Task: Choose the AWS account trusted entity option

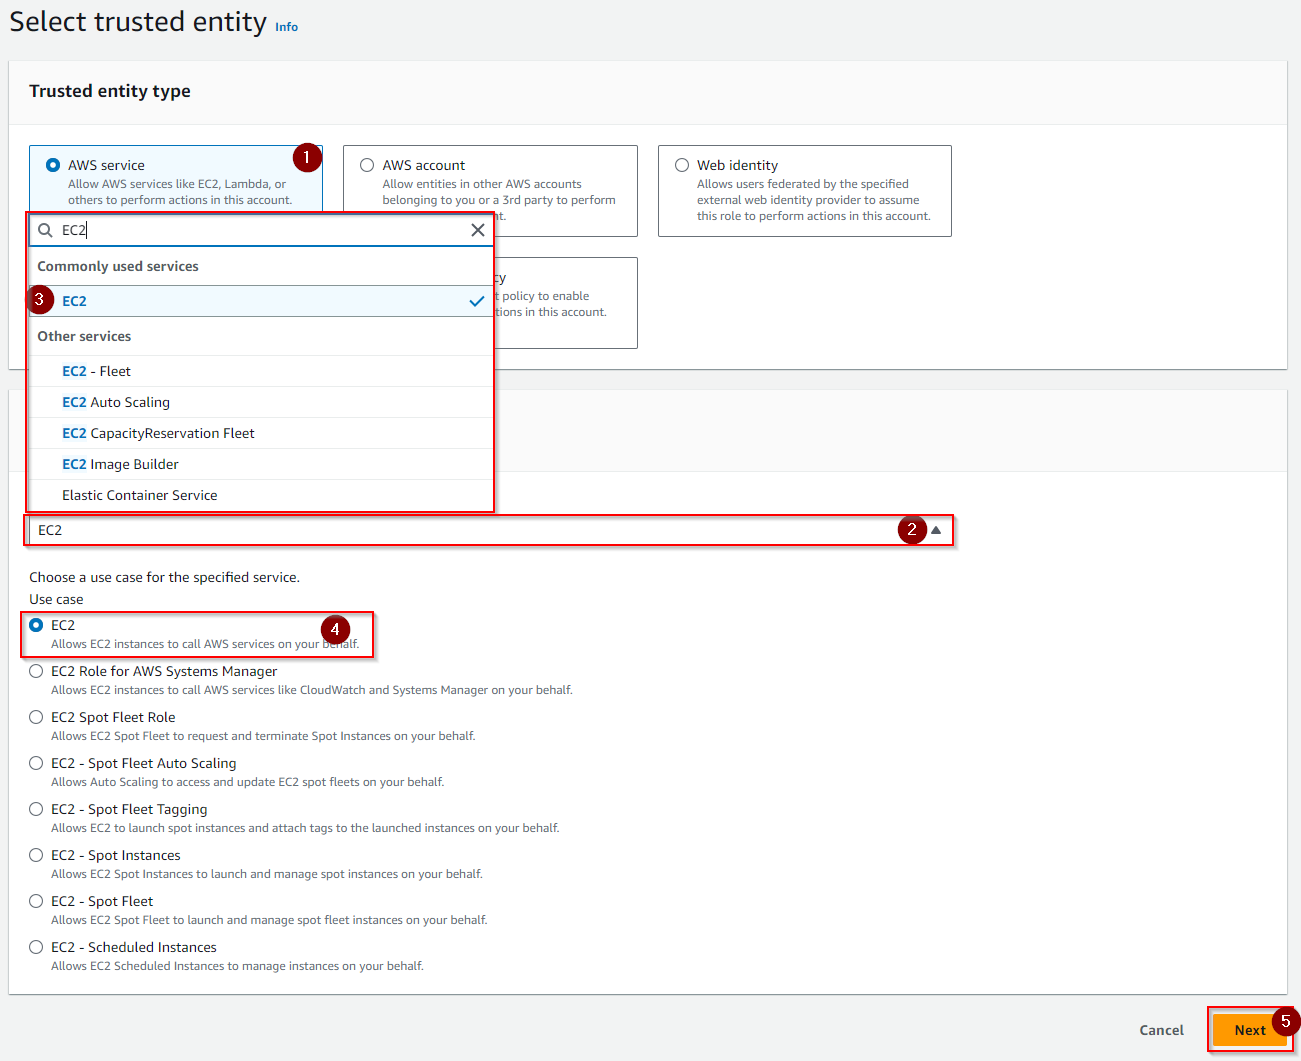Action: (x=367, y=165)
